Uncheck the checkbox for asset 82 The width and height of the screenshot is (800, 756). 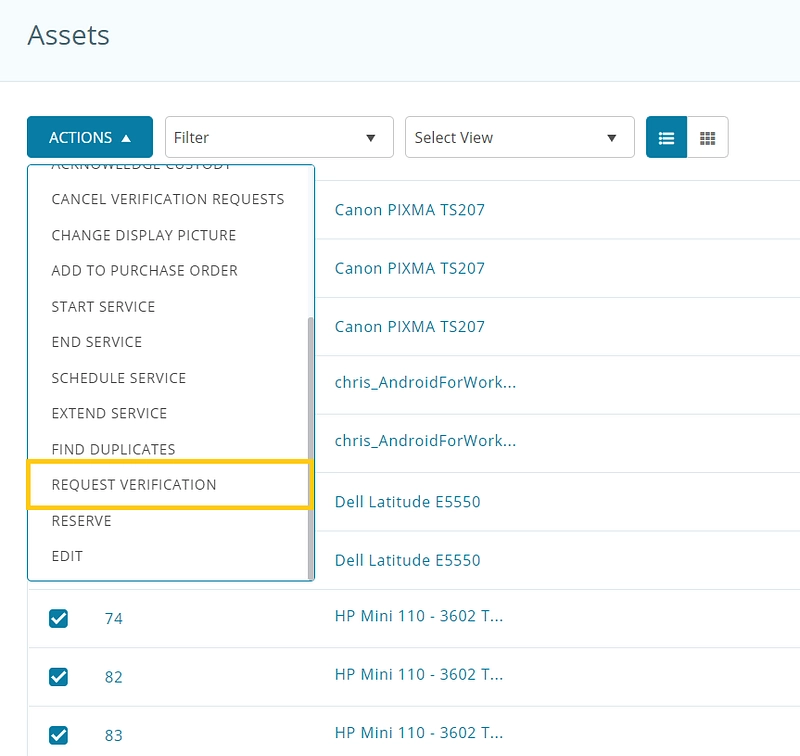59,677
